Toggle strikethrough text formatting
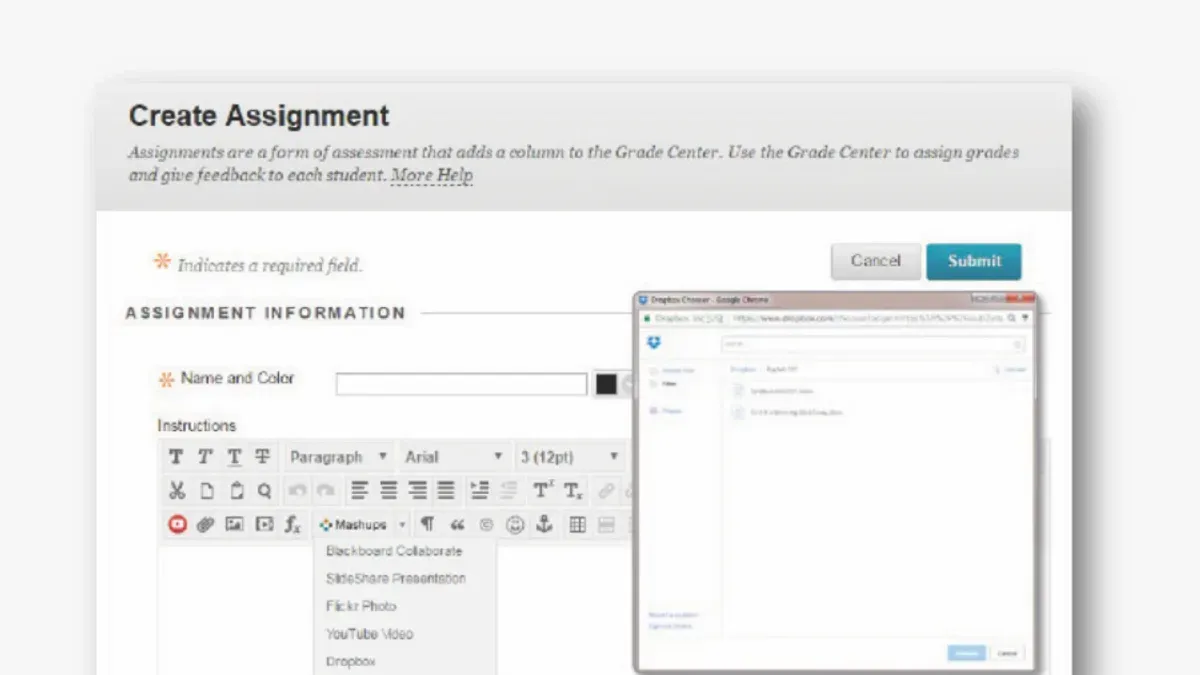1200x675 pixels. coord(262,457)
